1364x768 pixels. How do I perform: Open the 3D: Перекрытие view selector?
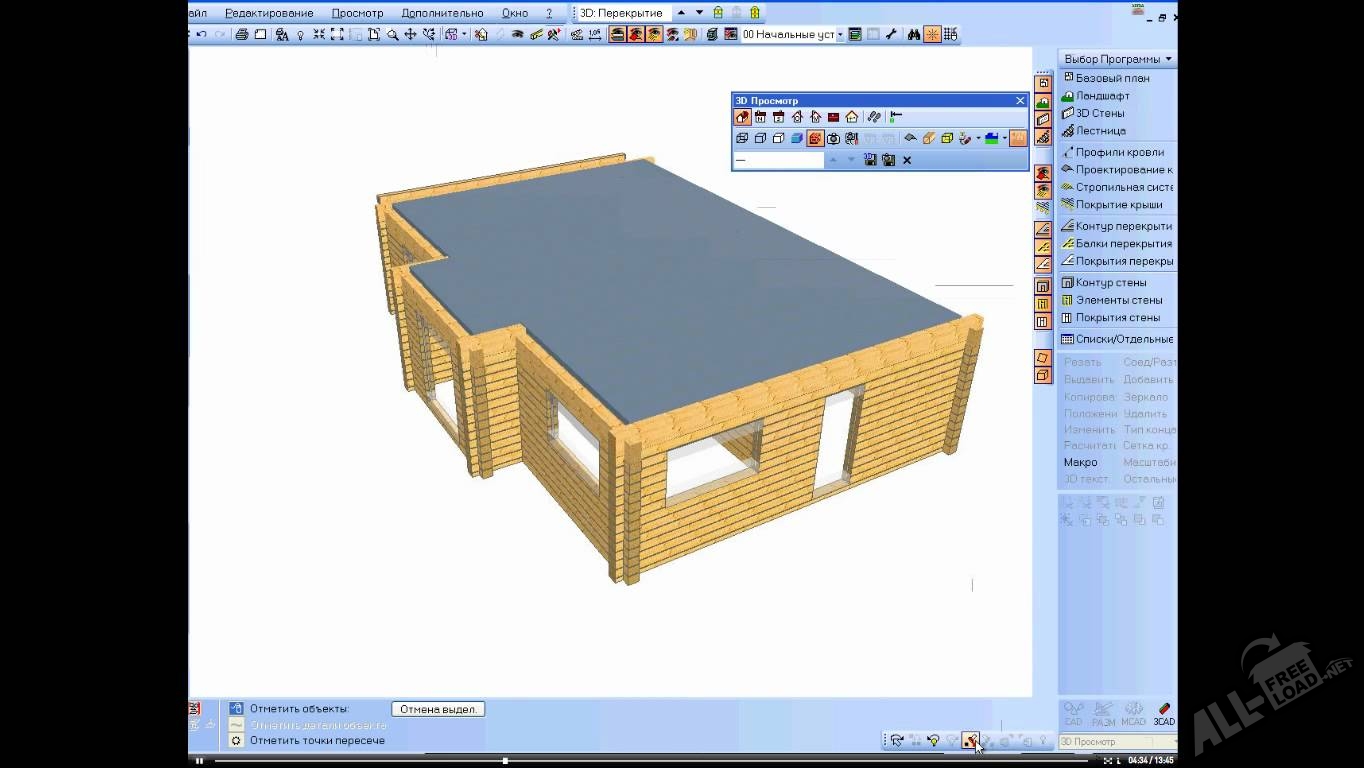pos(621,13)
